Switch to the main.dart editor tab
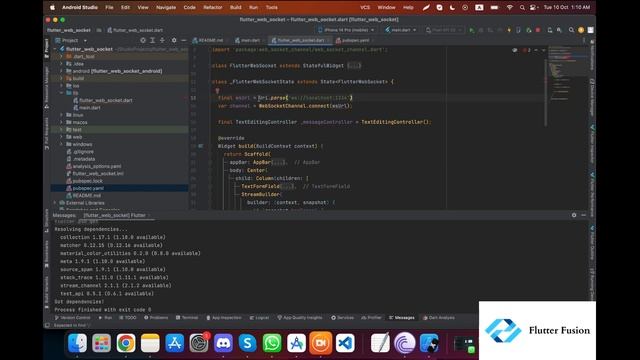 [248, 40]
